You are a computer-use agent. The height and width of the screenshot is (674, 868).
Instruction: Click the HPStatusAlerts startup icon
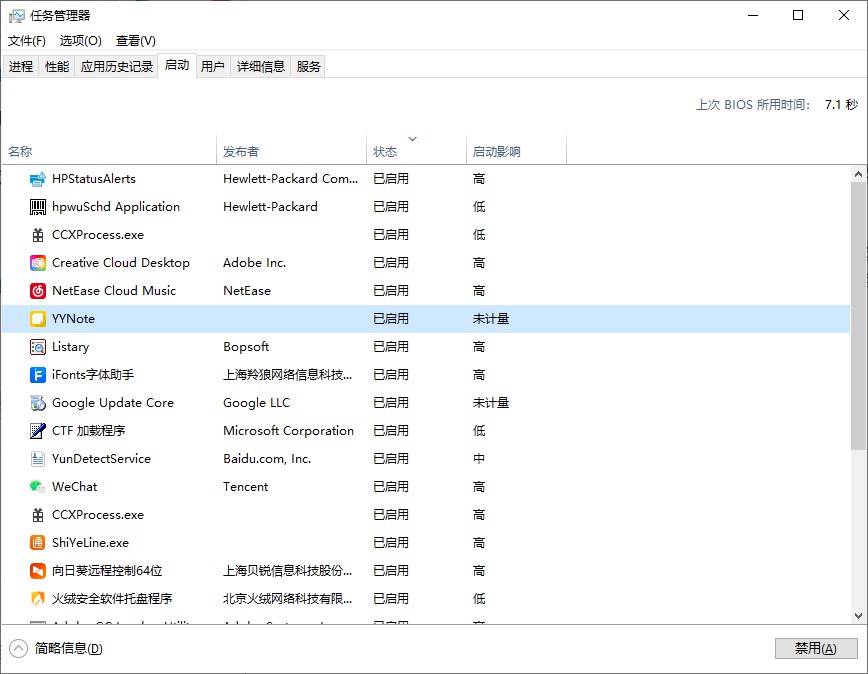(x=38, y=179)
